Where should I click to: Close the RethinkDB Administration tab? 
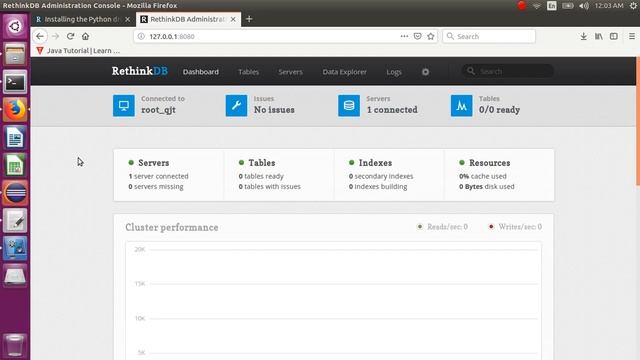(x=233, y=19)
